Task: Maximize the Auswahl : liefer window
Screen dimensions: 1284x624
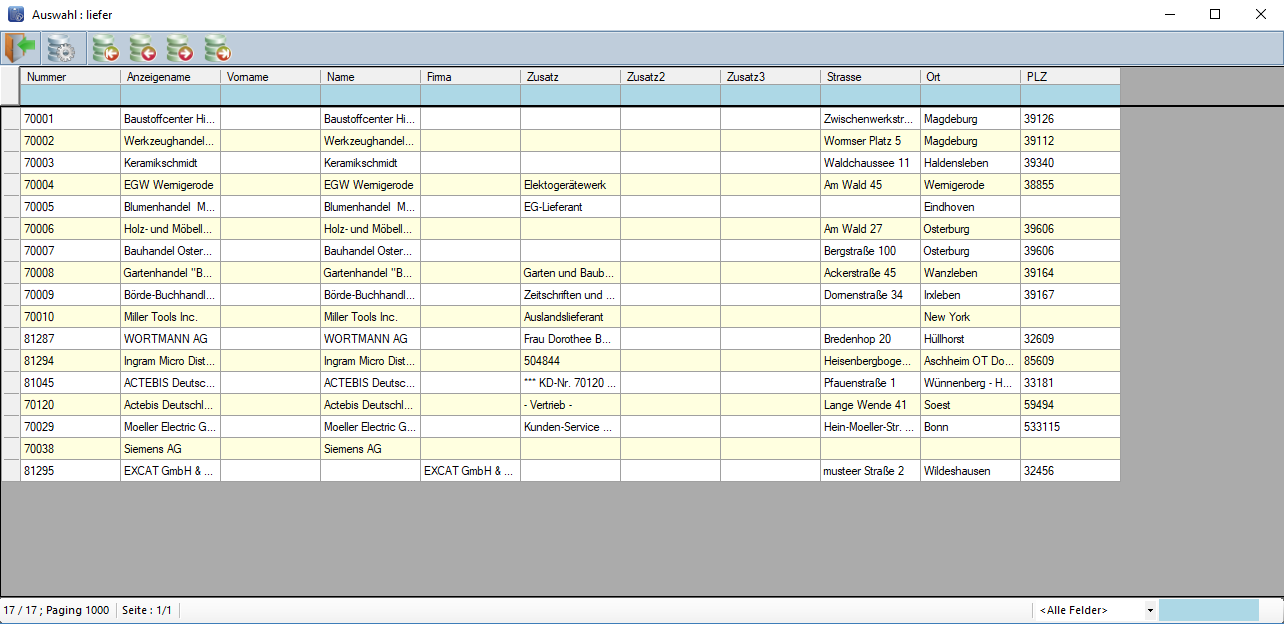Action: [1215, 15]
